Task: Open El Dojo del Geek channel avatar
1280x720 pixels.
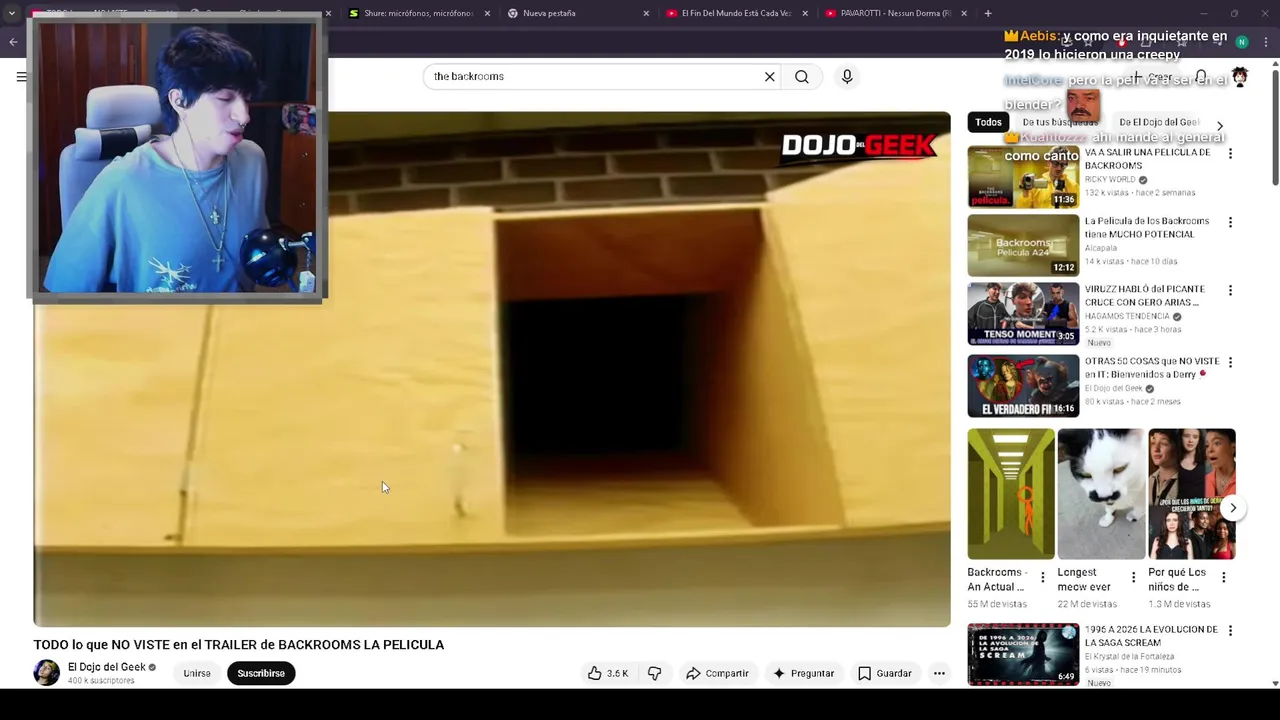Action: tap(47, 673)
